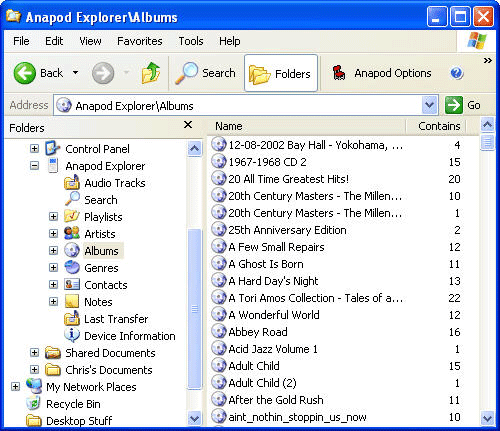Open the View menu

coord(90,41)
